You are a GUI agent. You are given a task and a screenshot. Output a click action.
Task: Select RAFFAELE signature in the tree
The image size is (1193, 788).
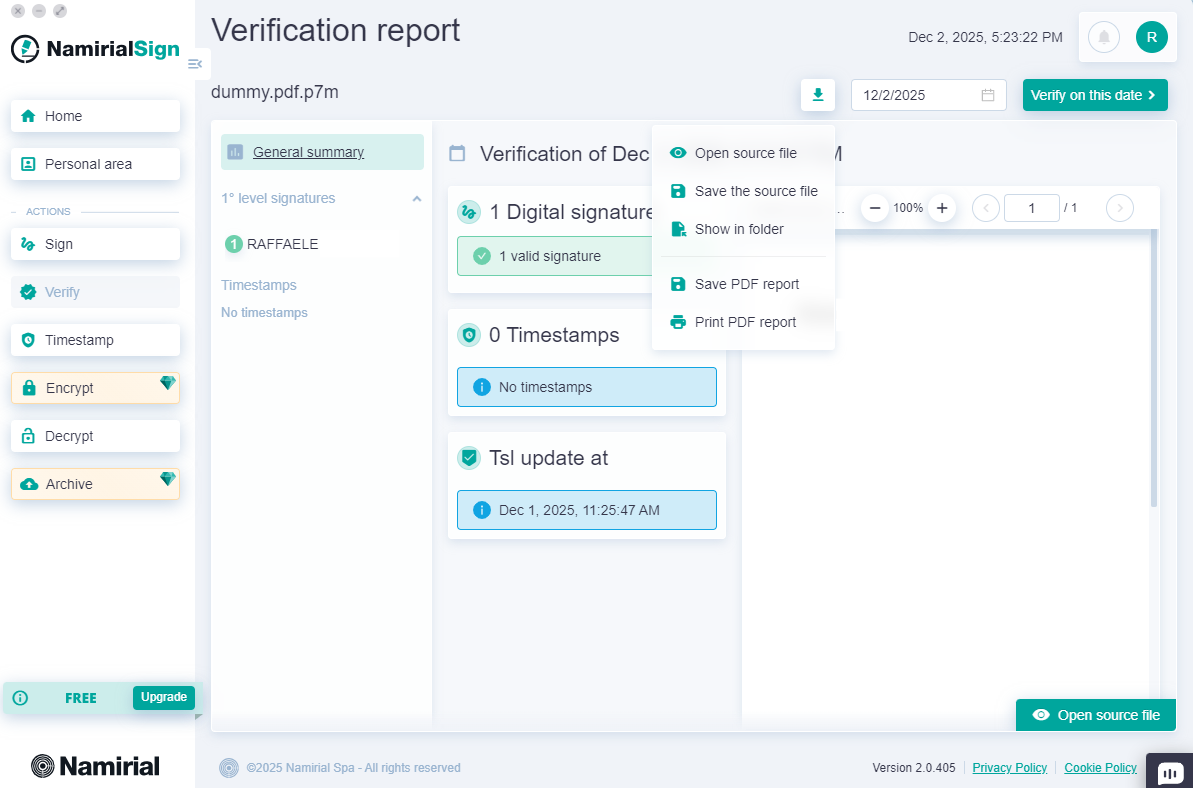click(282, 244)
